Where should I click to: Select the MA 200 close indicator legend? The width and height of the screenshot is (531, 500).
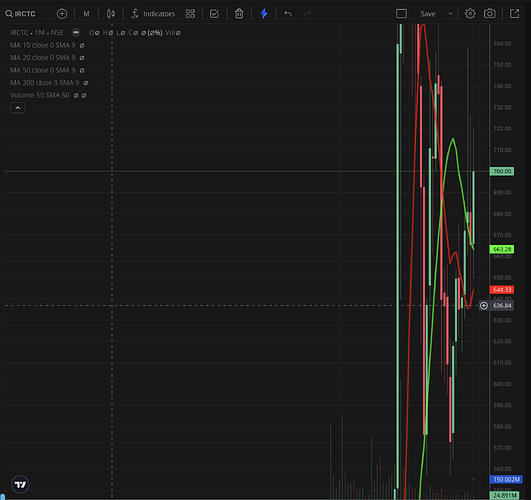tap(45, 83)
